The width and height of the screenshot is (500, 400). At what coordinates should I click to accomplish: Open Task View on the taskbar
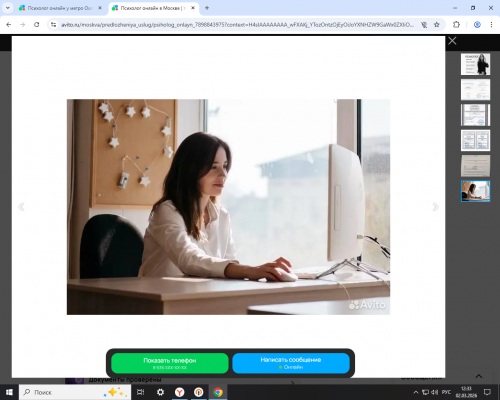coord(141,392)
